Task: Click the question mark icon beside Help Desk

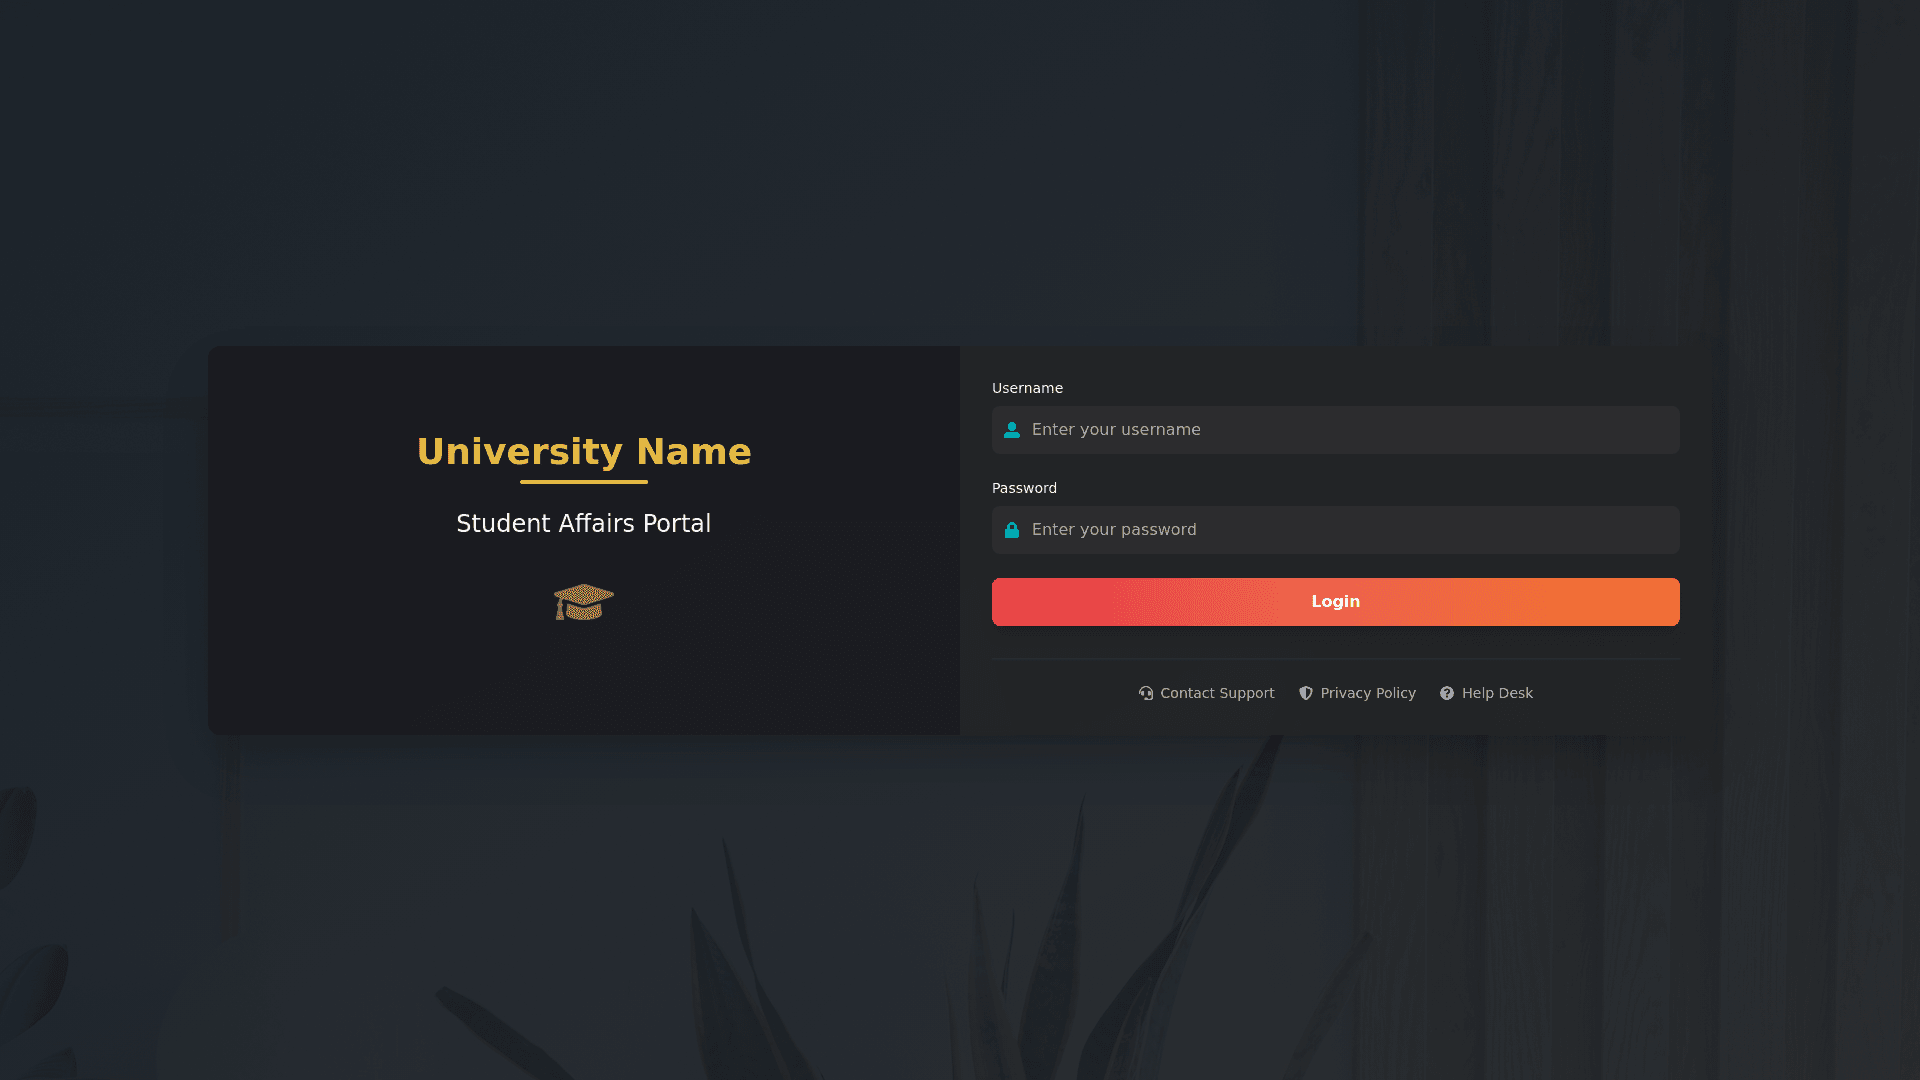Action: (1447, 693)
